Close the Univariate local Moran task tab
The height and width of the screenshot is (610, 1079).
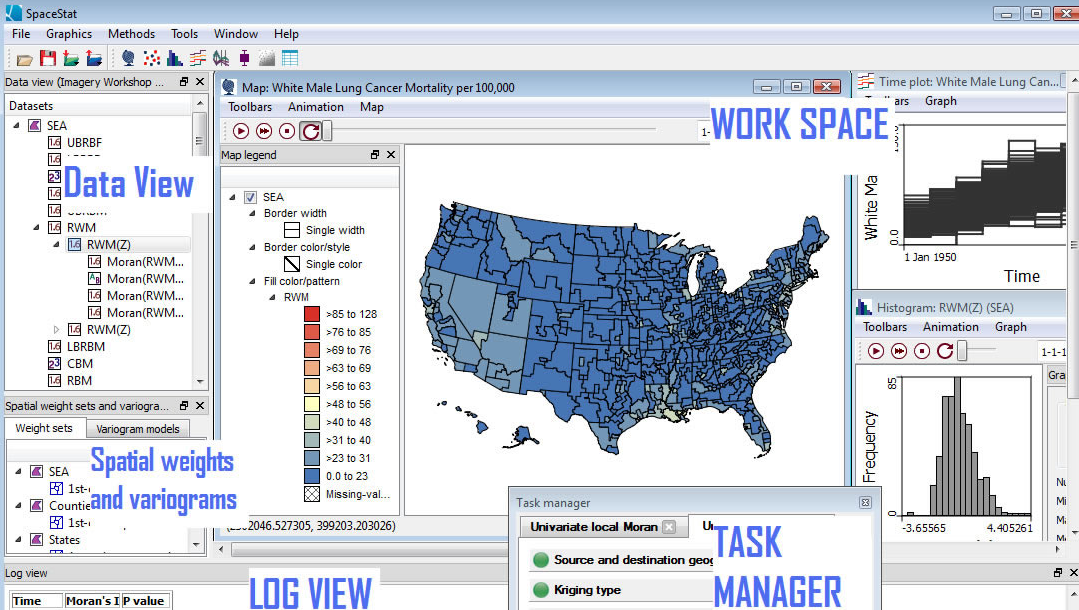coord(669,527)
